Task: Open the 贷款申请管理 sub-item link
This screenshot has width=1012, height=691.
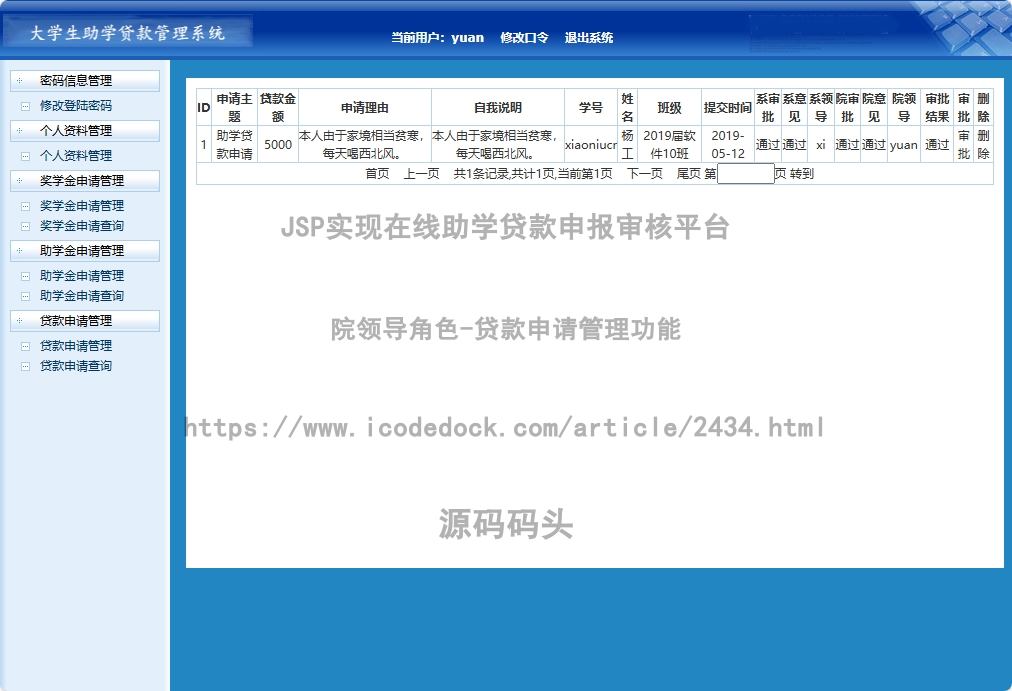Action: tap(76, 346)
